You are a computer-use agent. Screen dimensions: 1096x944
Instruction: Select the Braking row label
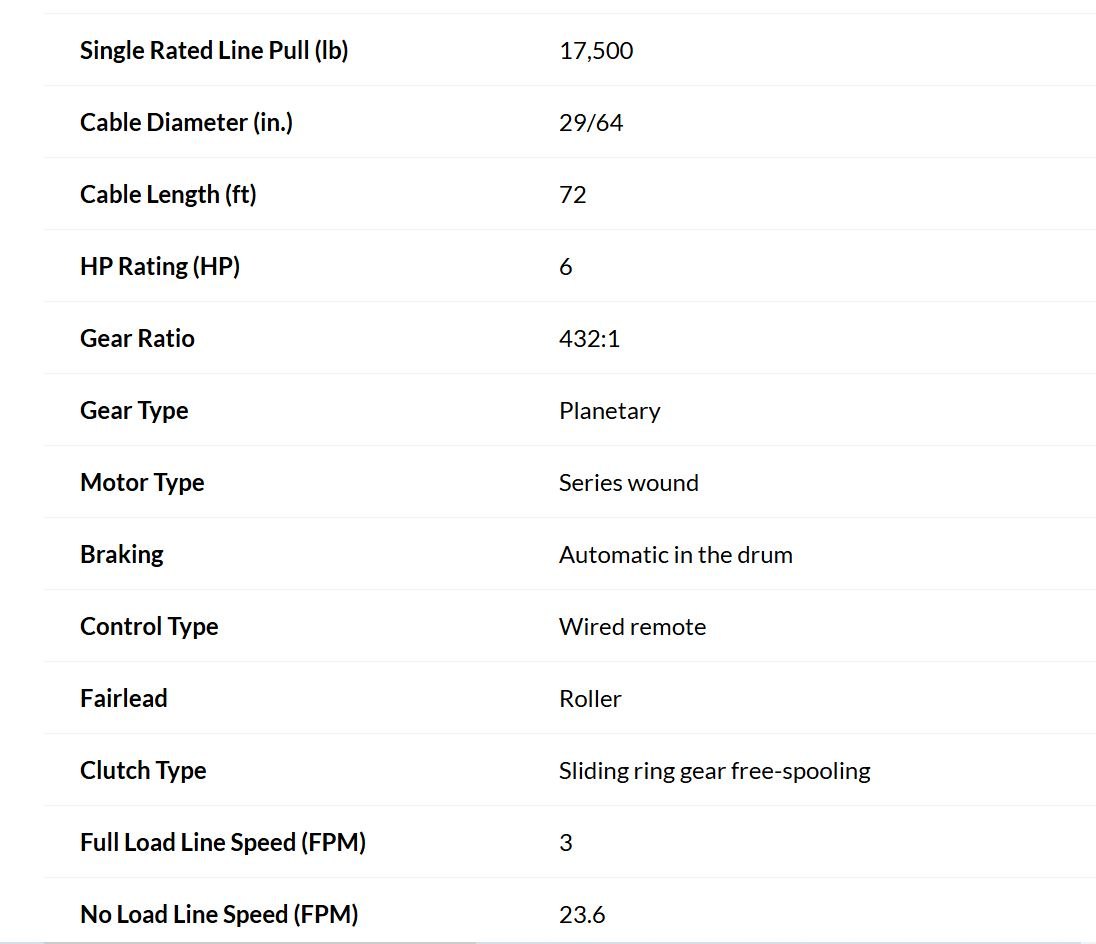tap(122, 554)
